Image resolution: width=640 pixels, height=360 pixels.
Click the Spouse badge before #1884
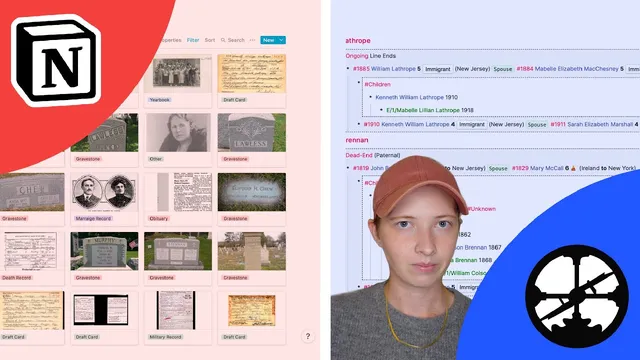[502, 69]
